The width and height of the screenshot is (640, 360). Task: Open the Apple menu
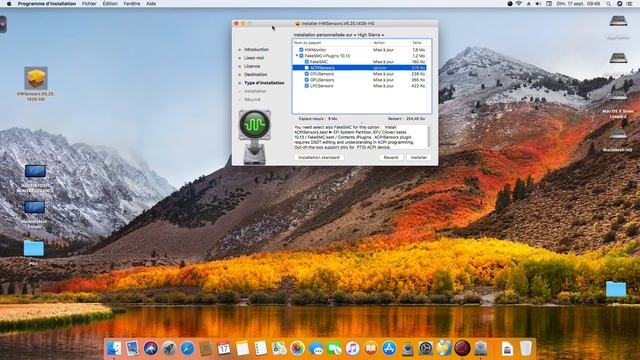pos(9,4)
